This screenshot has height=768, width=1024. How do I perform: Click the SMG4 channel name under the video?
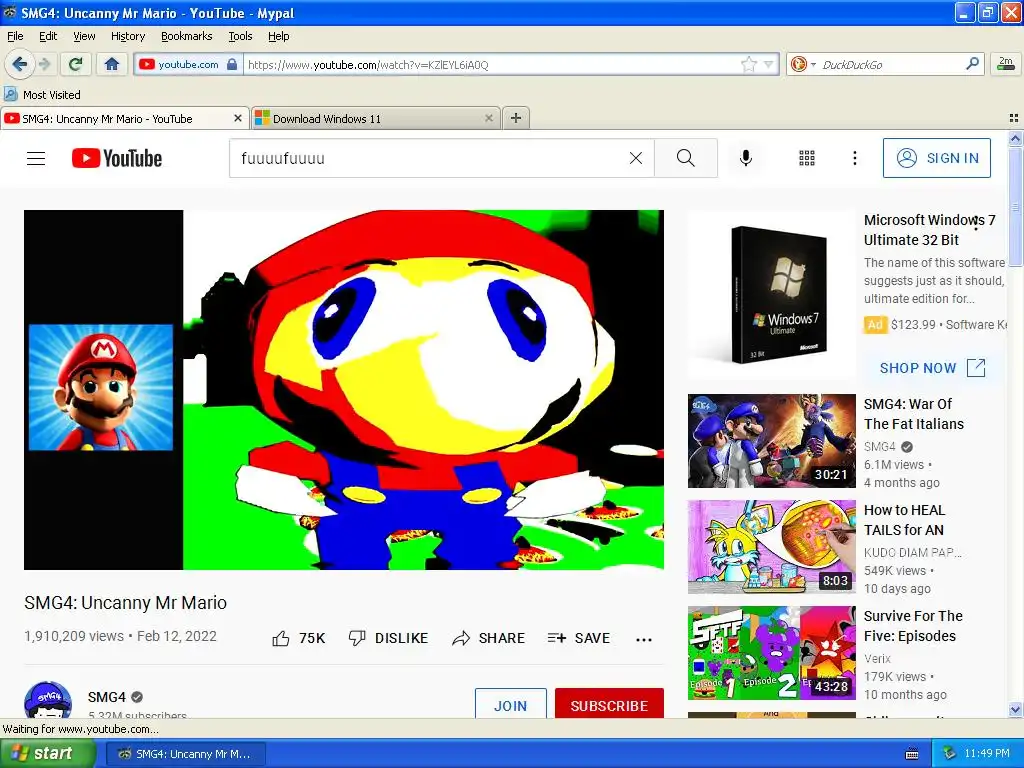107,697
